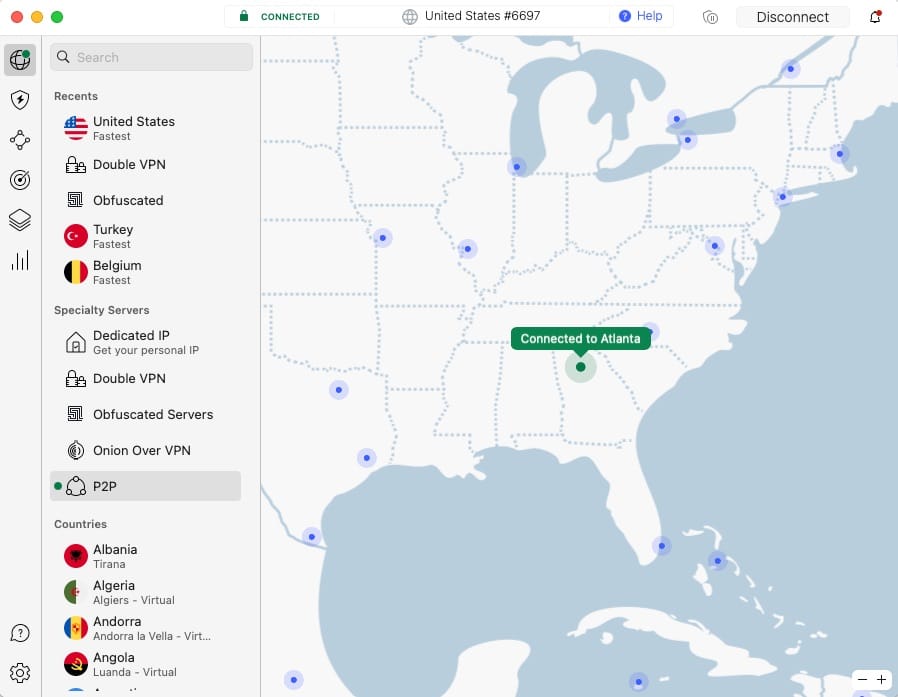
Task: Open the Meshnet icon in sidebar
Action: (x=20, y=140)
